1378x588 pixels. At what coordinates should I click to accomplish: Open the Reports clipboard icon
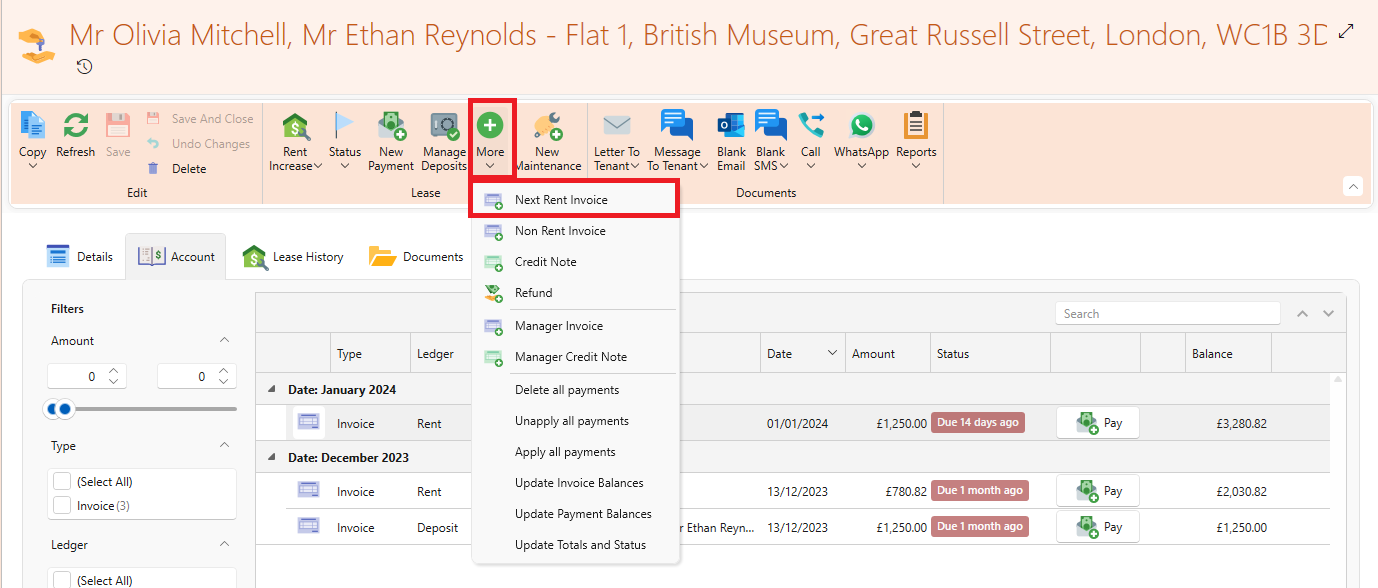tap(915, 126)
